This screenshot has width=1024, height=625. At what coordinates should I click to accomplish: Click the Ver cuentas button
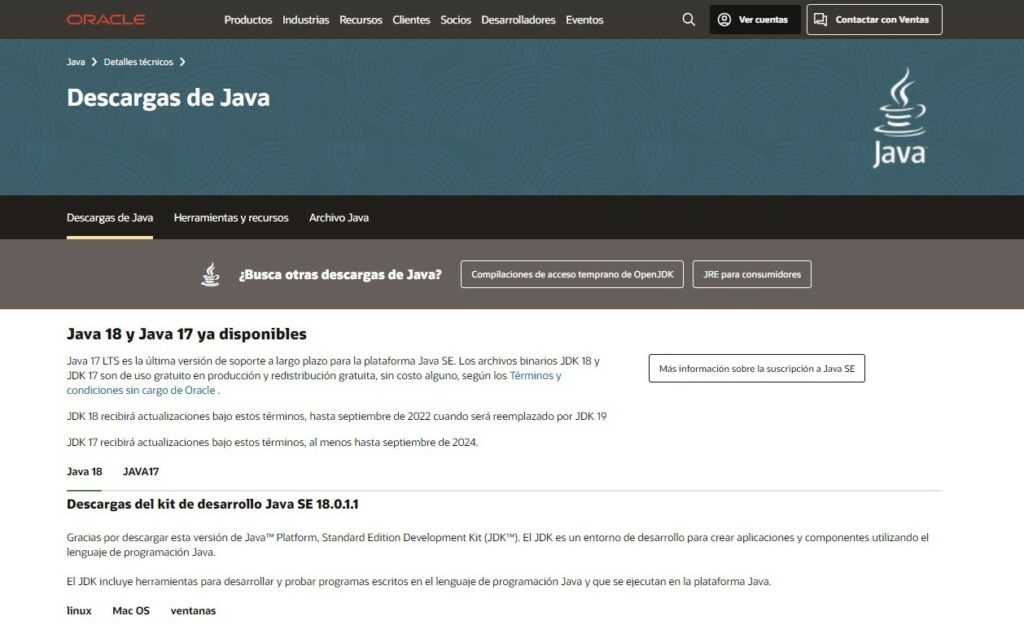[x=755, y=20]
